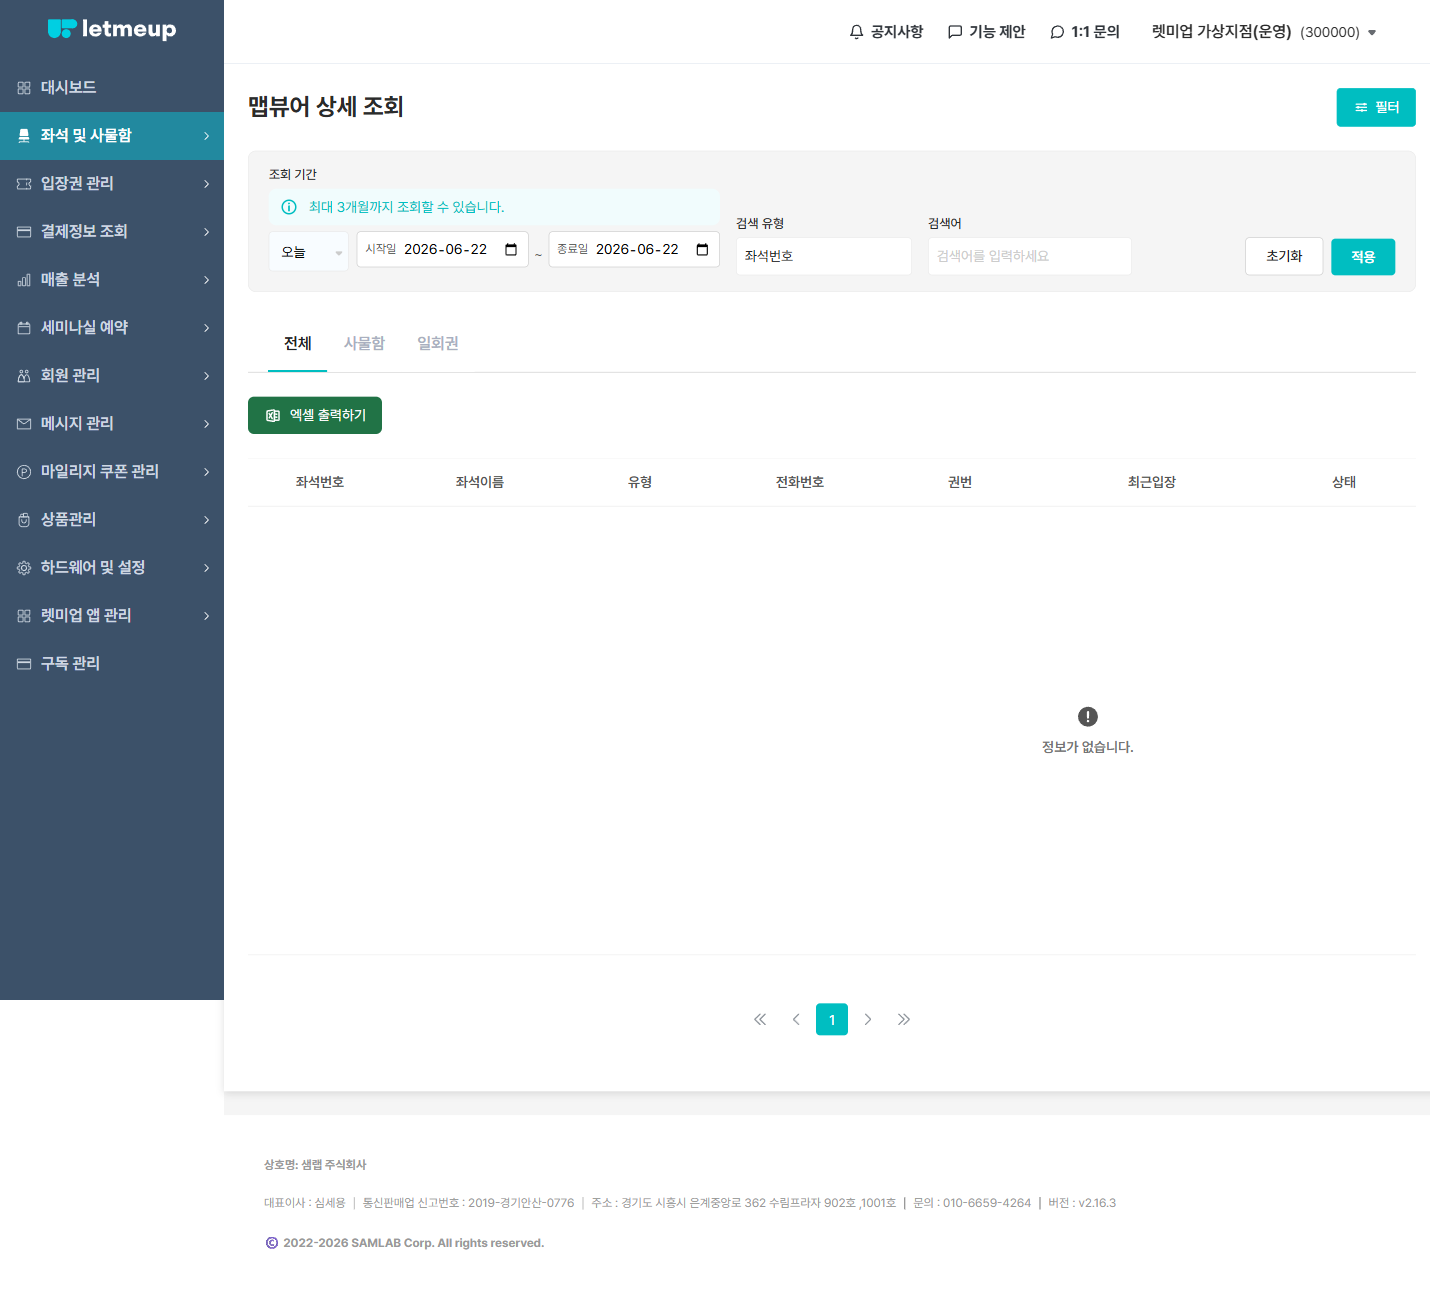The image size is (1430, 1301).
Task: Click the 엑셀 출력하기 button
Action: (315, 415)
